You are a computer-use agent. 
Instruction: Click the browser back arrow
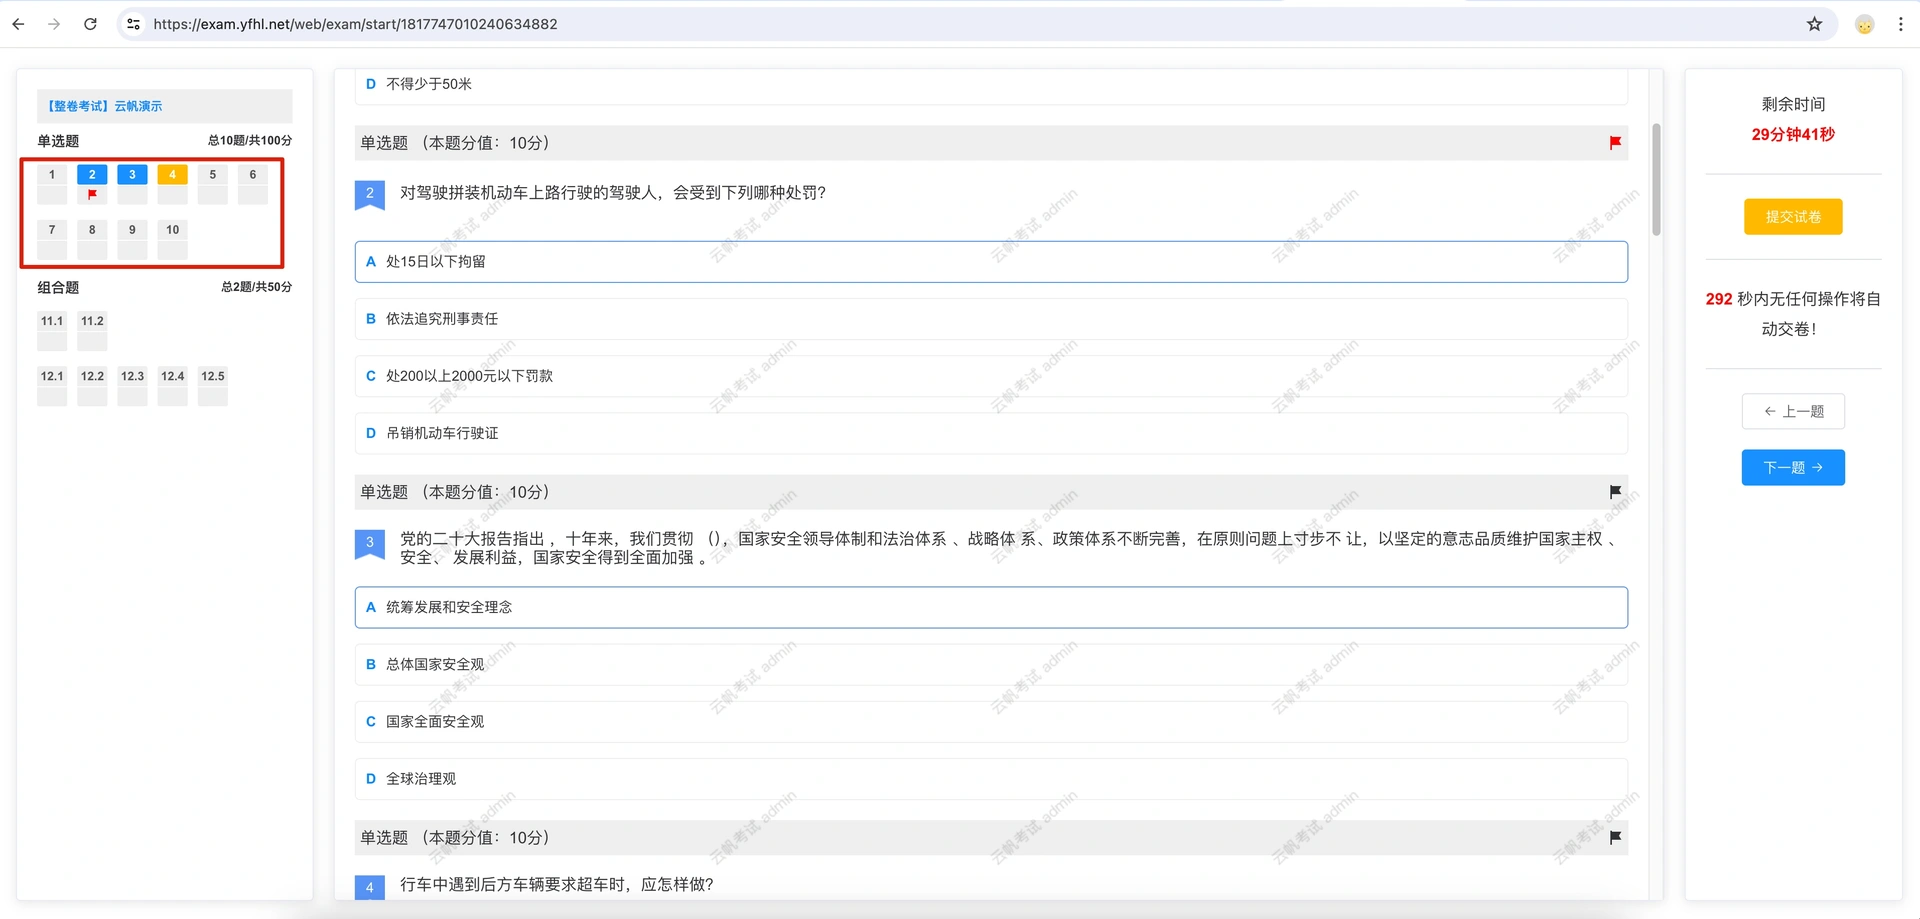[18, 24]
